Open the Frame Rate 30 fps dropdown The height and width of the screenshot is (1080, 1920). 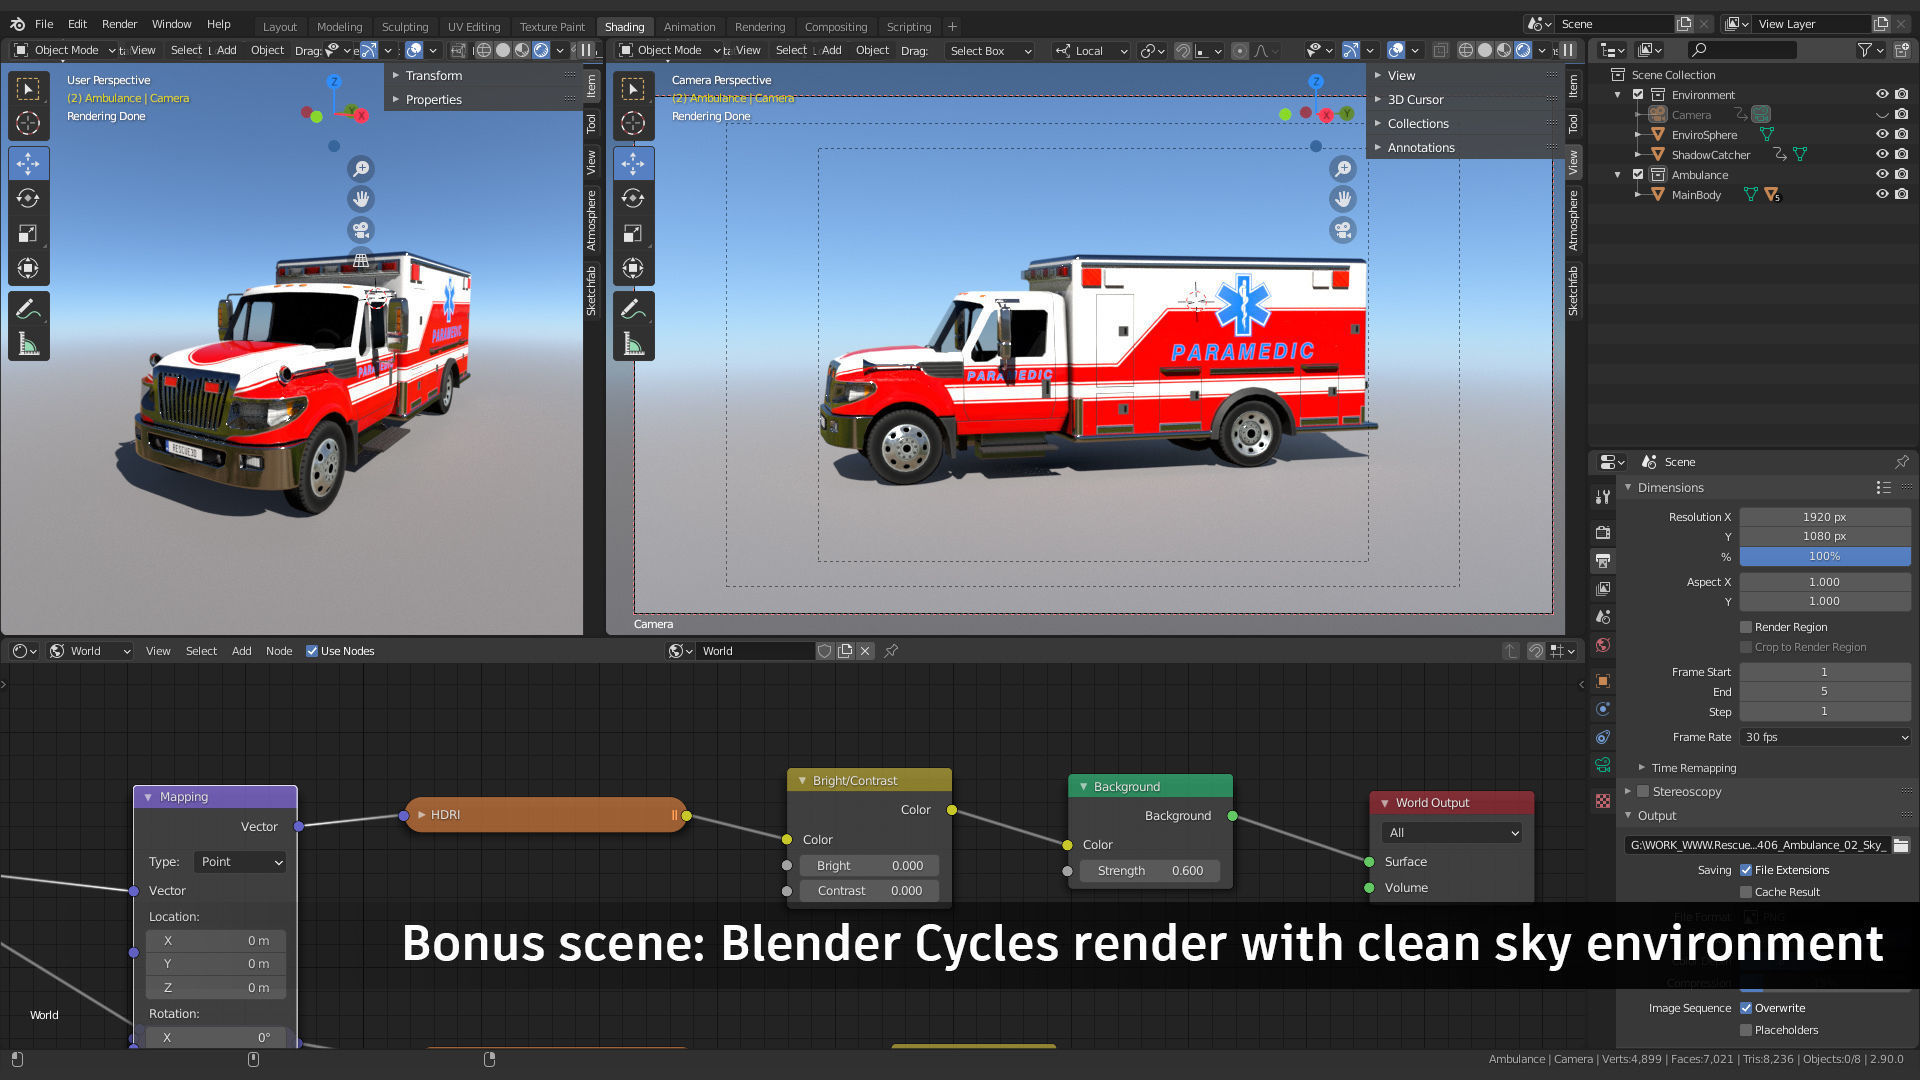point(1825,737)
